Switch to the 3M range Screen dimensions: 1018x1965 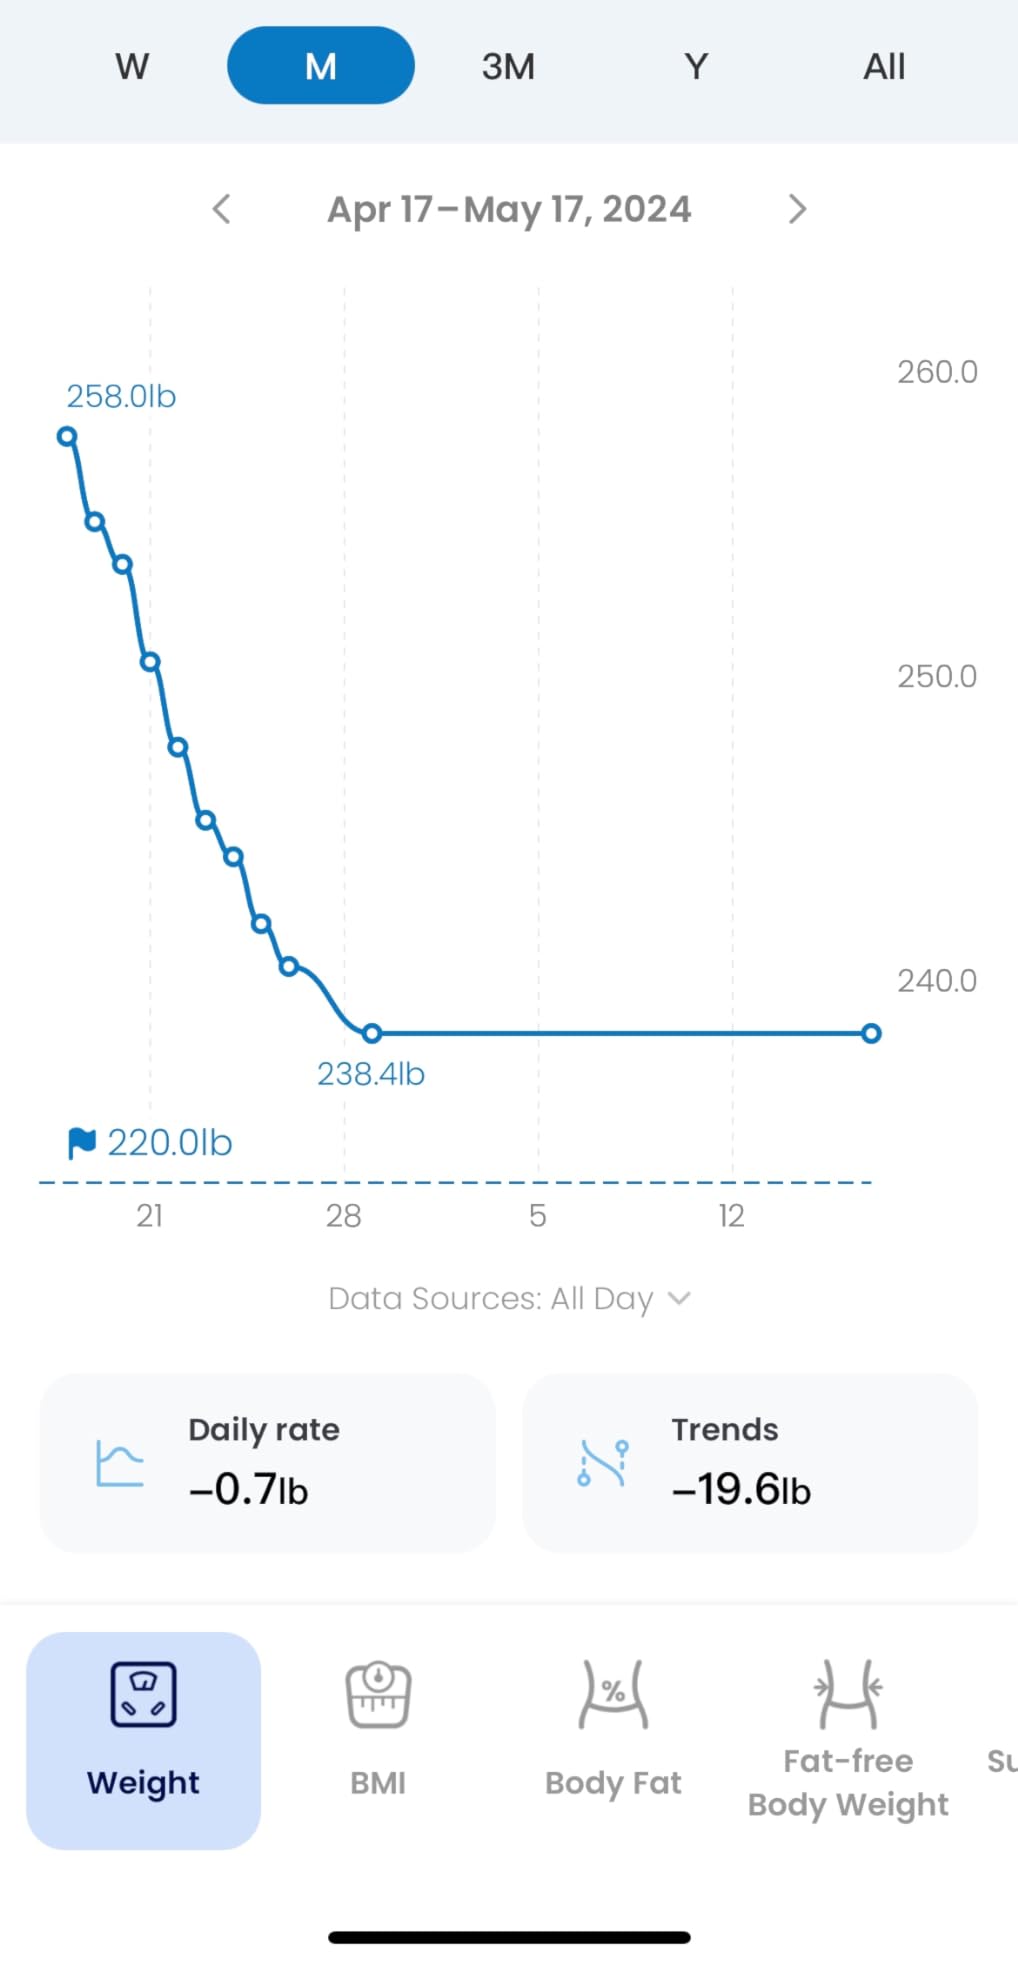pos(508,66)
